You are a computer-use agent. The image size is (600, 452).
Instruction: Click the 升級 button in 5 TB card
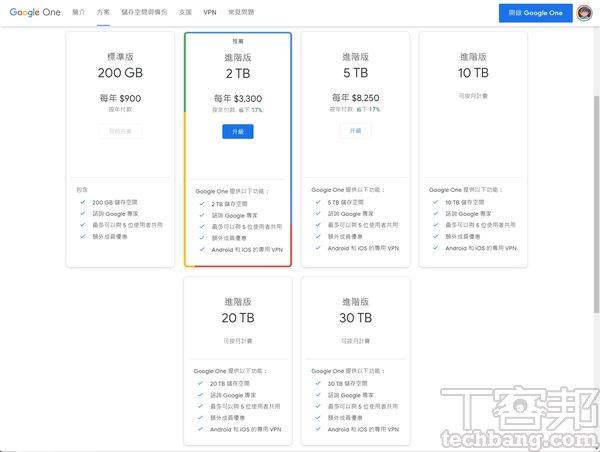coord(355,131)
